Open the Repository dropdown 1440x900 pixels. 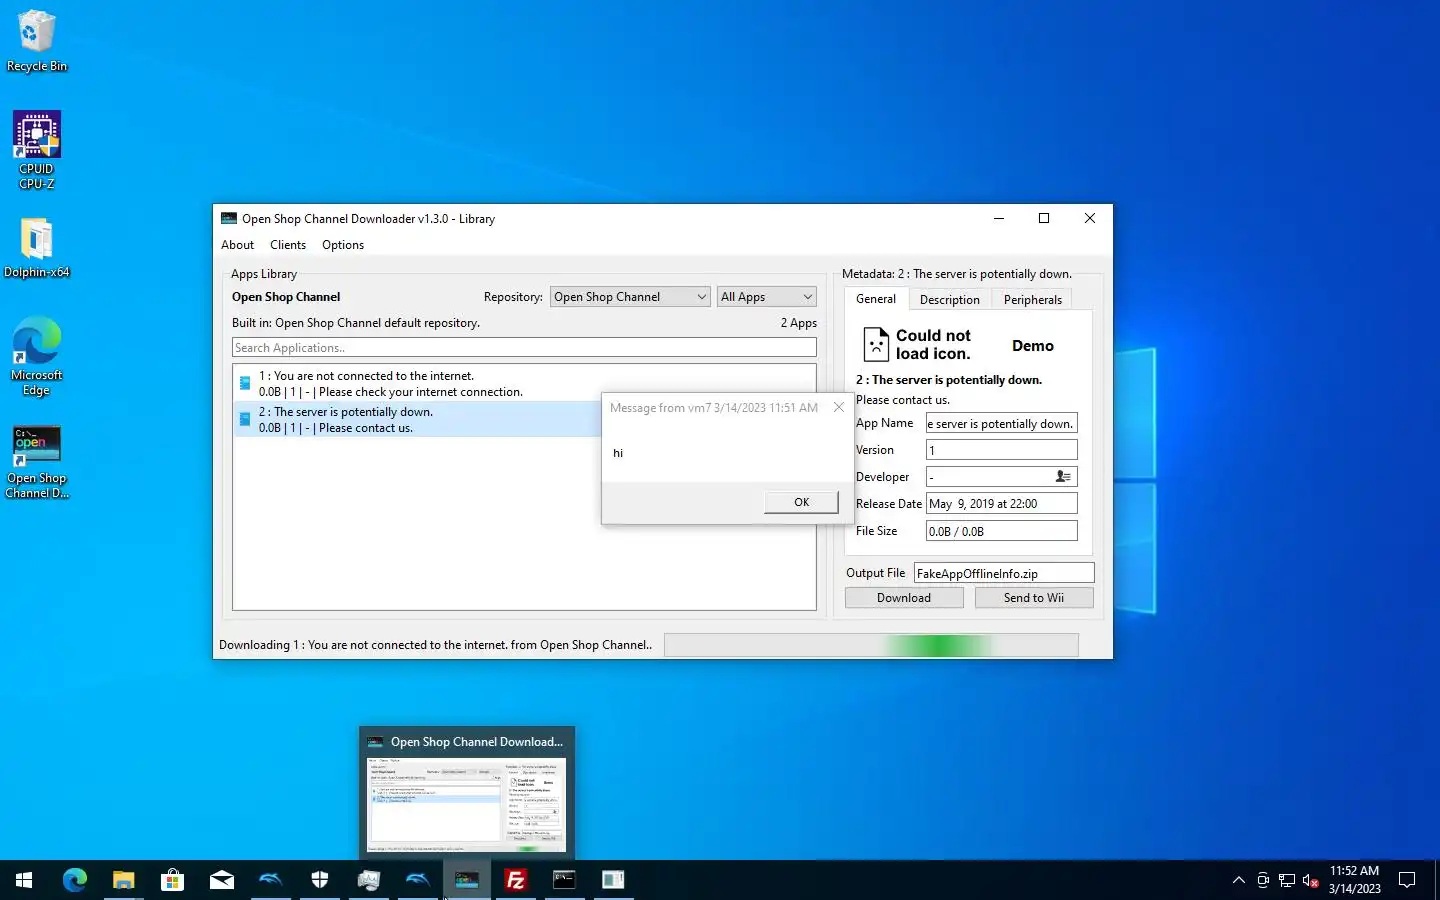click(x=630, y=297)
